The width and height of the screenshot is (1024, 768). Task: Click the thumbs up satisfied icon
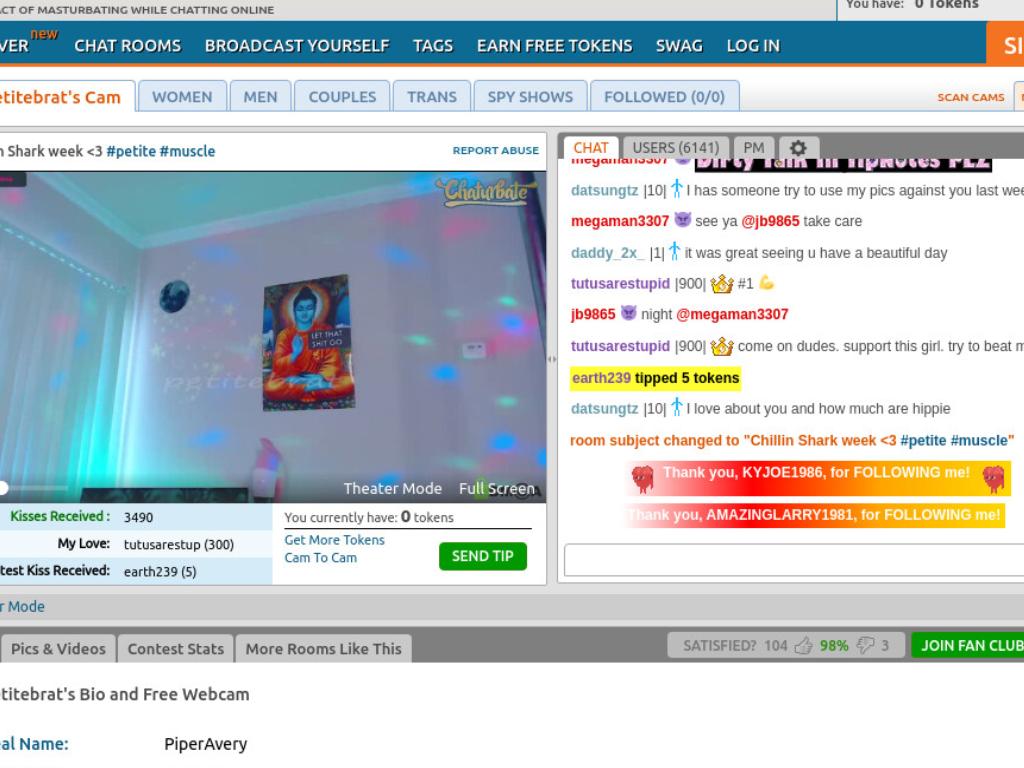[x=803, y=646]
